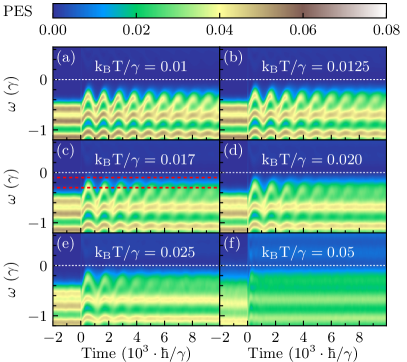Image resolution: width=407 pixels, height=362 pixels.
Task: Click panel label (d)
Action: tap(233, 151)
